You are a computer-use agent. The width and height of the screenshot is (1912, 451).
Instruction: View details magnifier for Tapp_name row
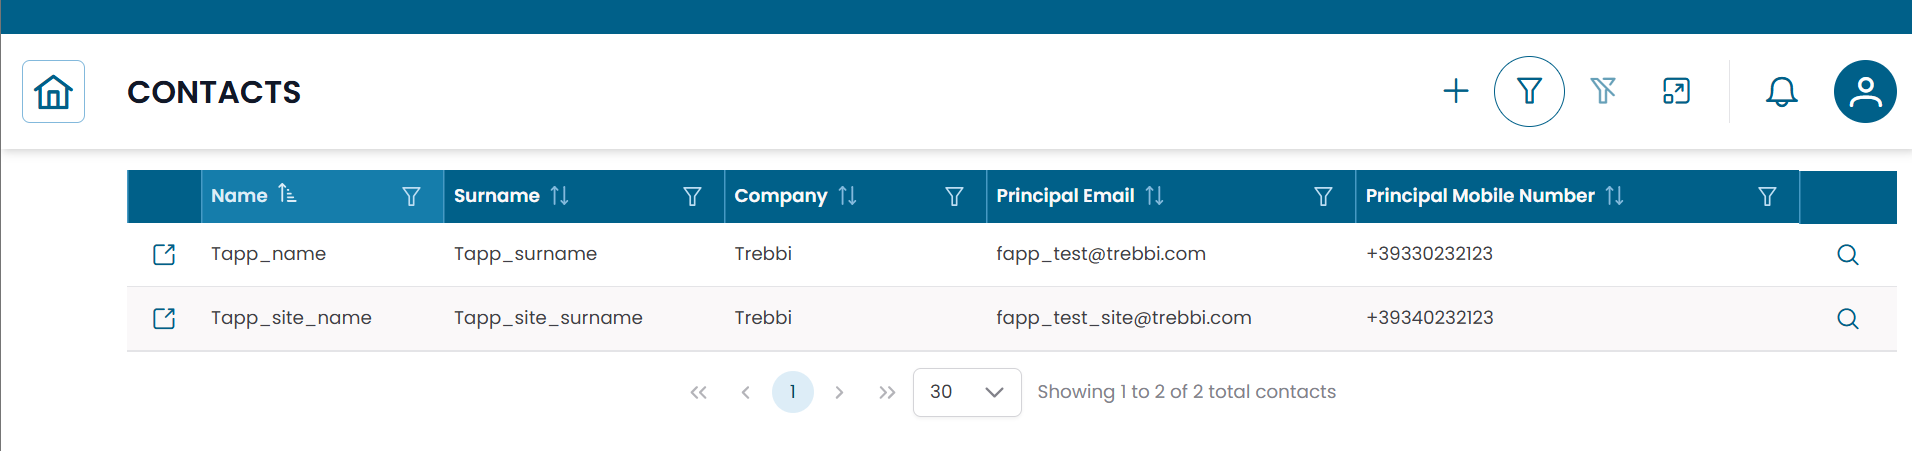pos(1847,255)
